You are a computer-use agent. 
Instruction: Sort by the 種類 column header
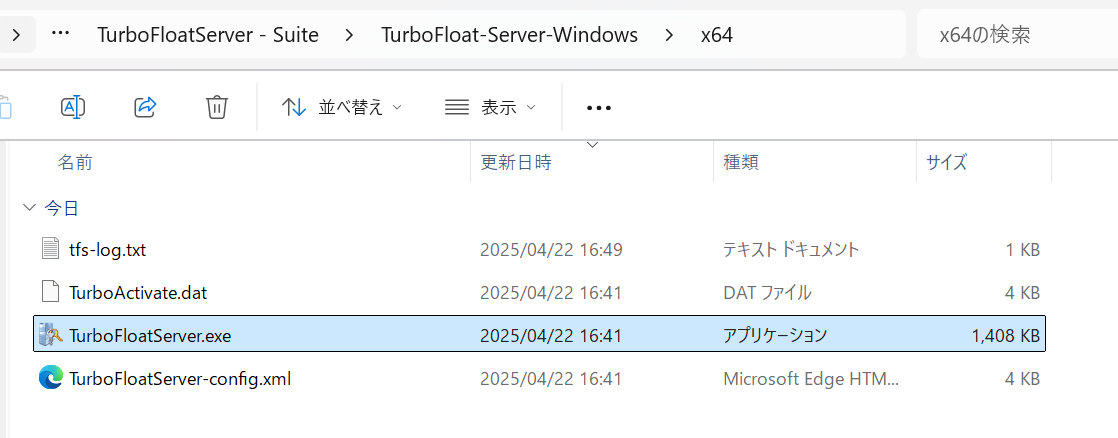pyautogui.click(x=741, y=162)
